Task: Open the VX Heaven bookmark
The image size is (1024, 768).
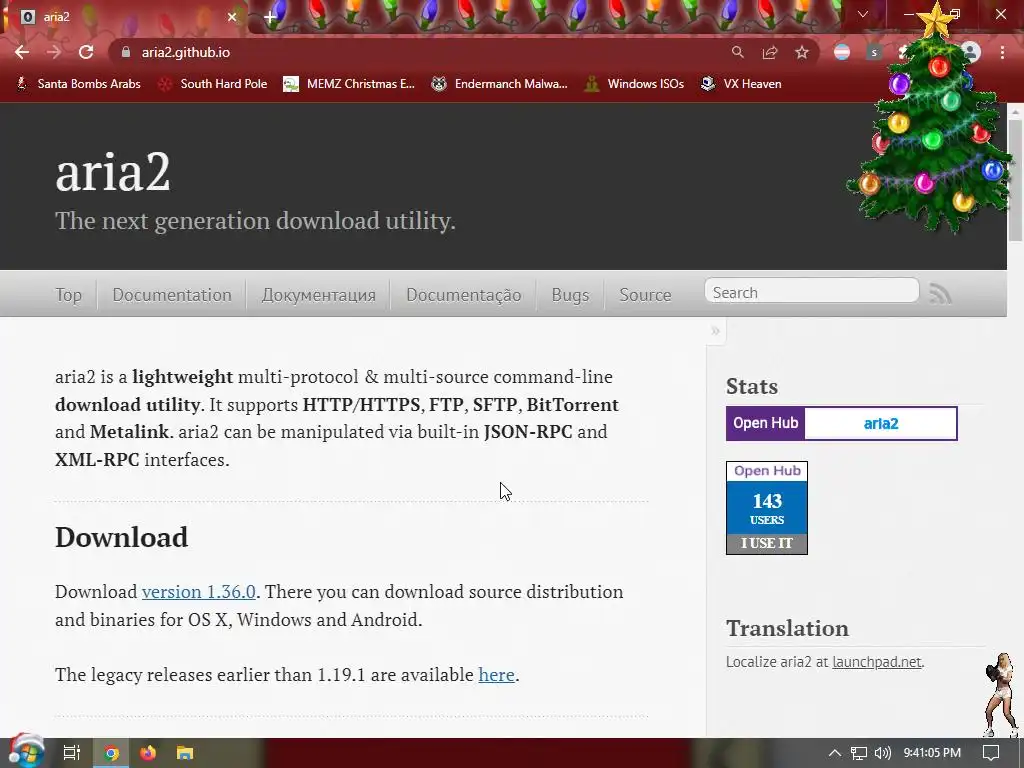Action: pyautogui.click(x=741, y=84)
